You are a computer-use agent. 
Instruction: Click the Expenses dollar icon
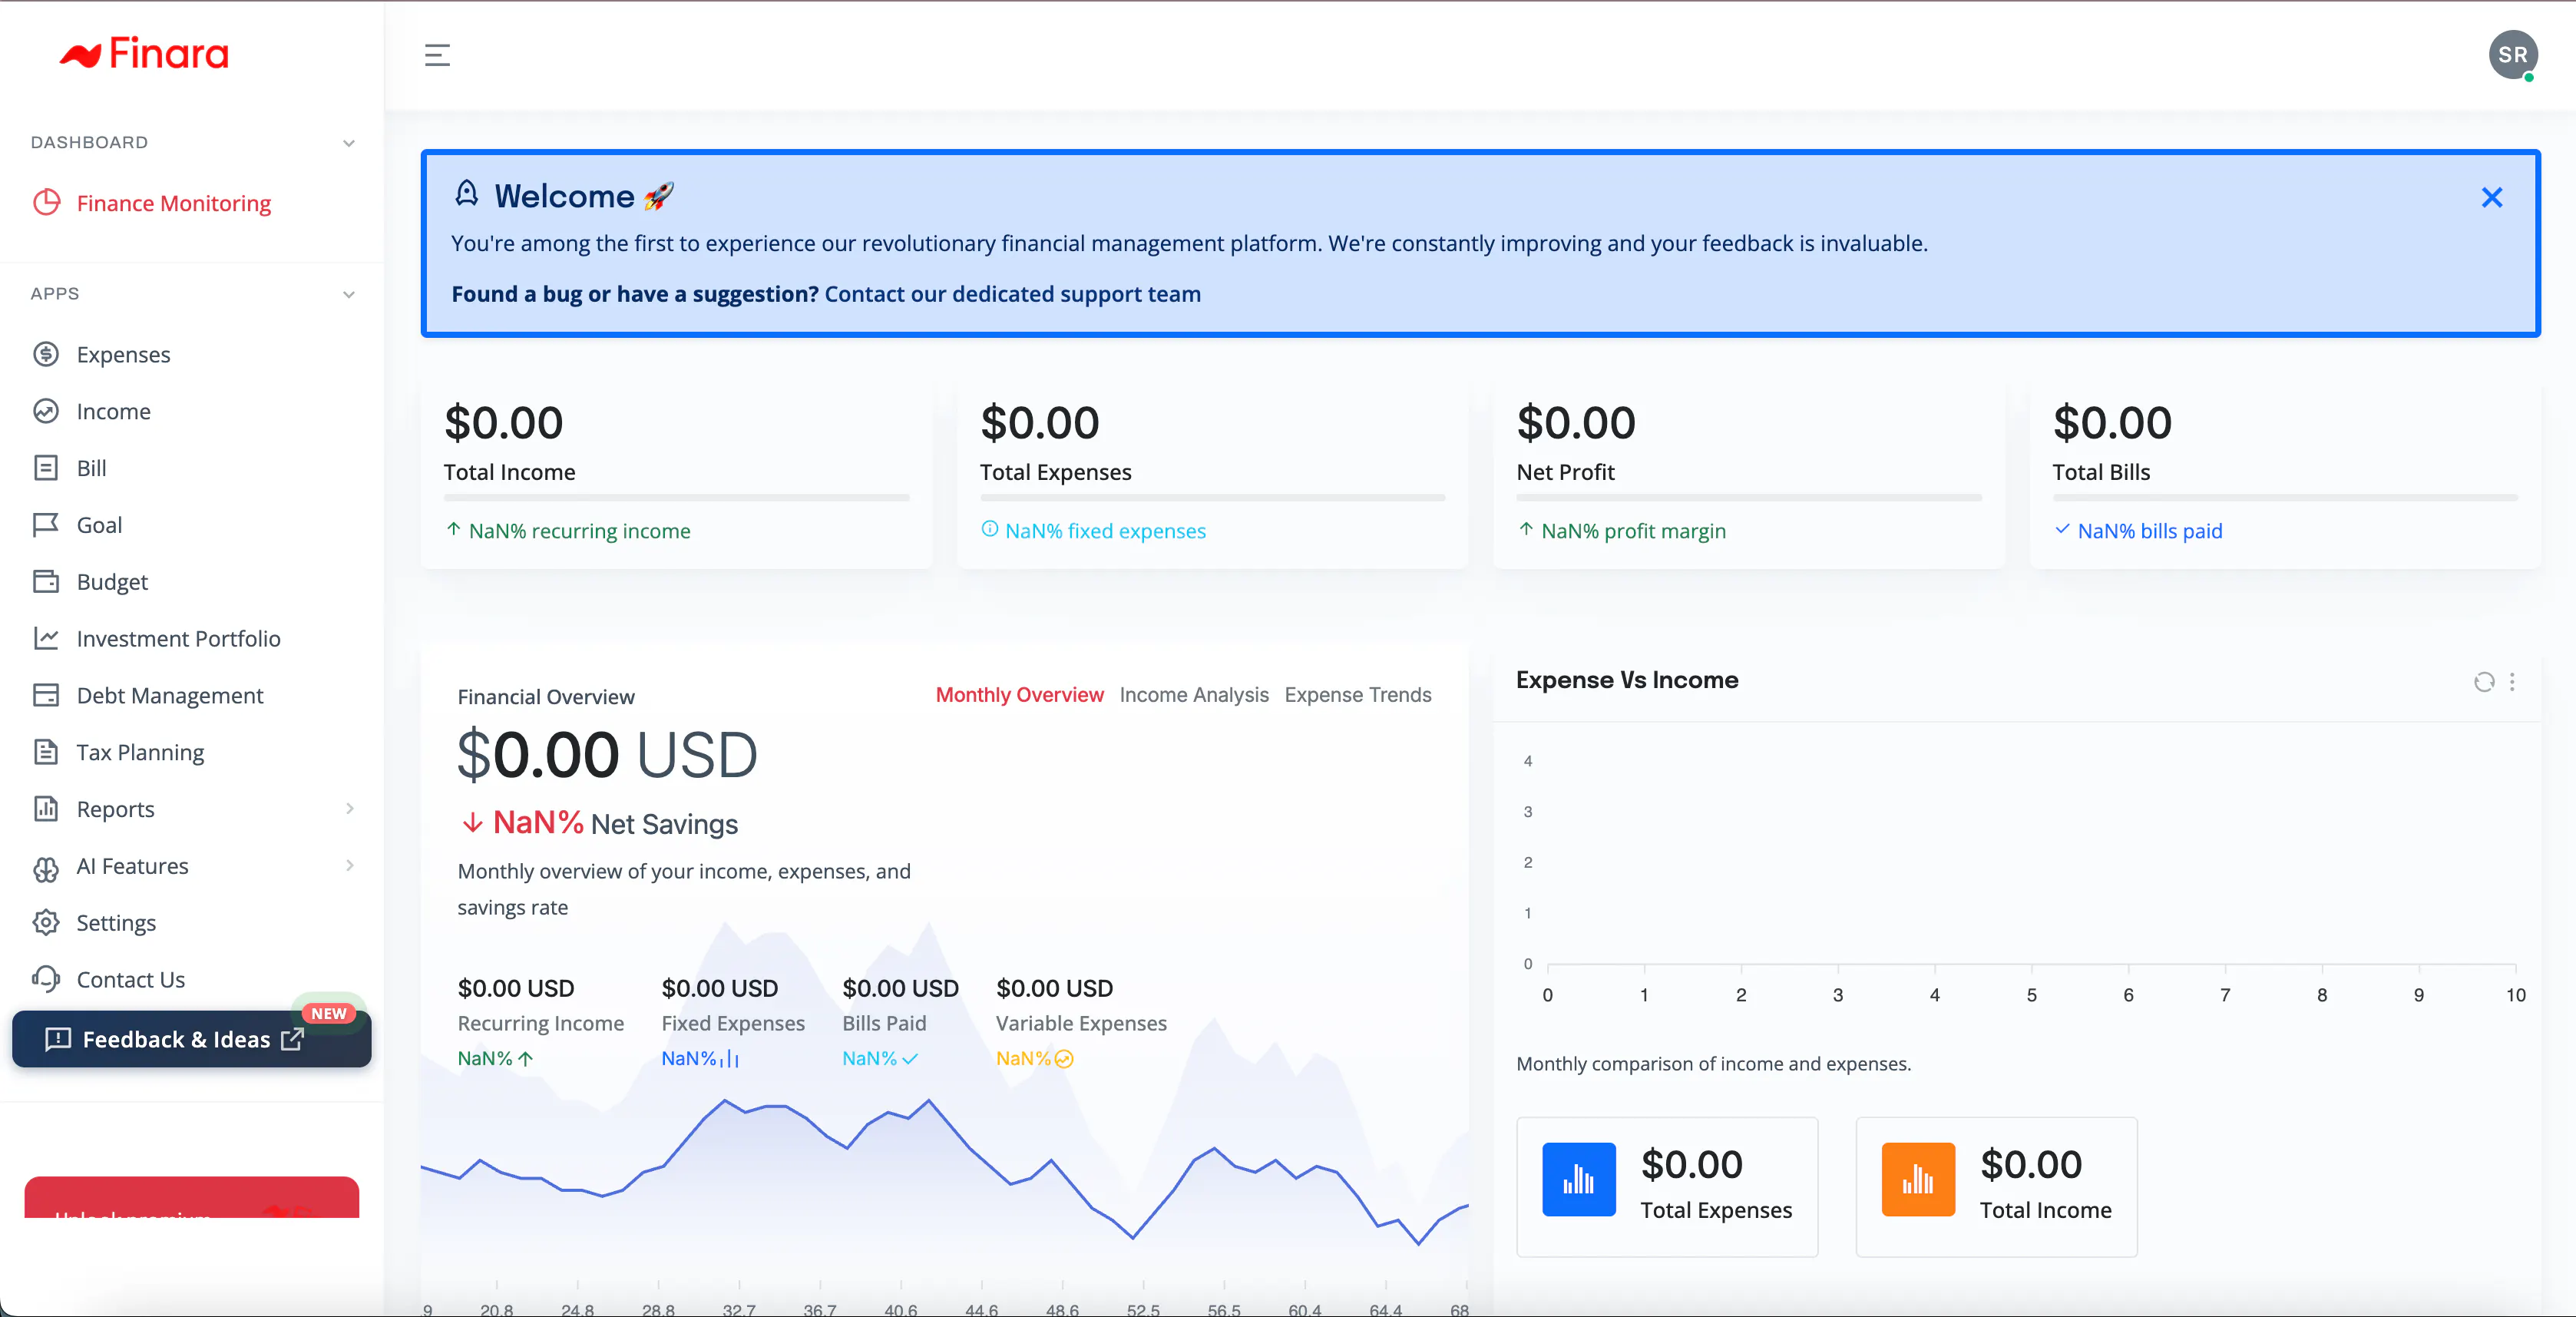(46, 354)
